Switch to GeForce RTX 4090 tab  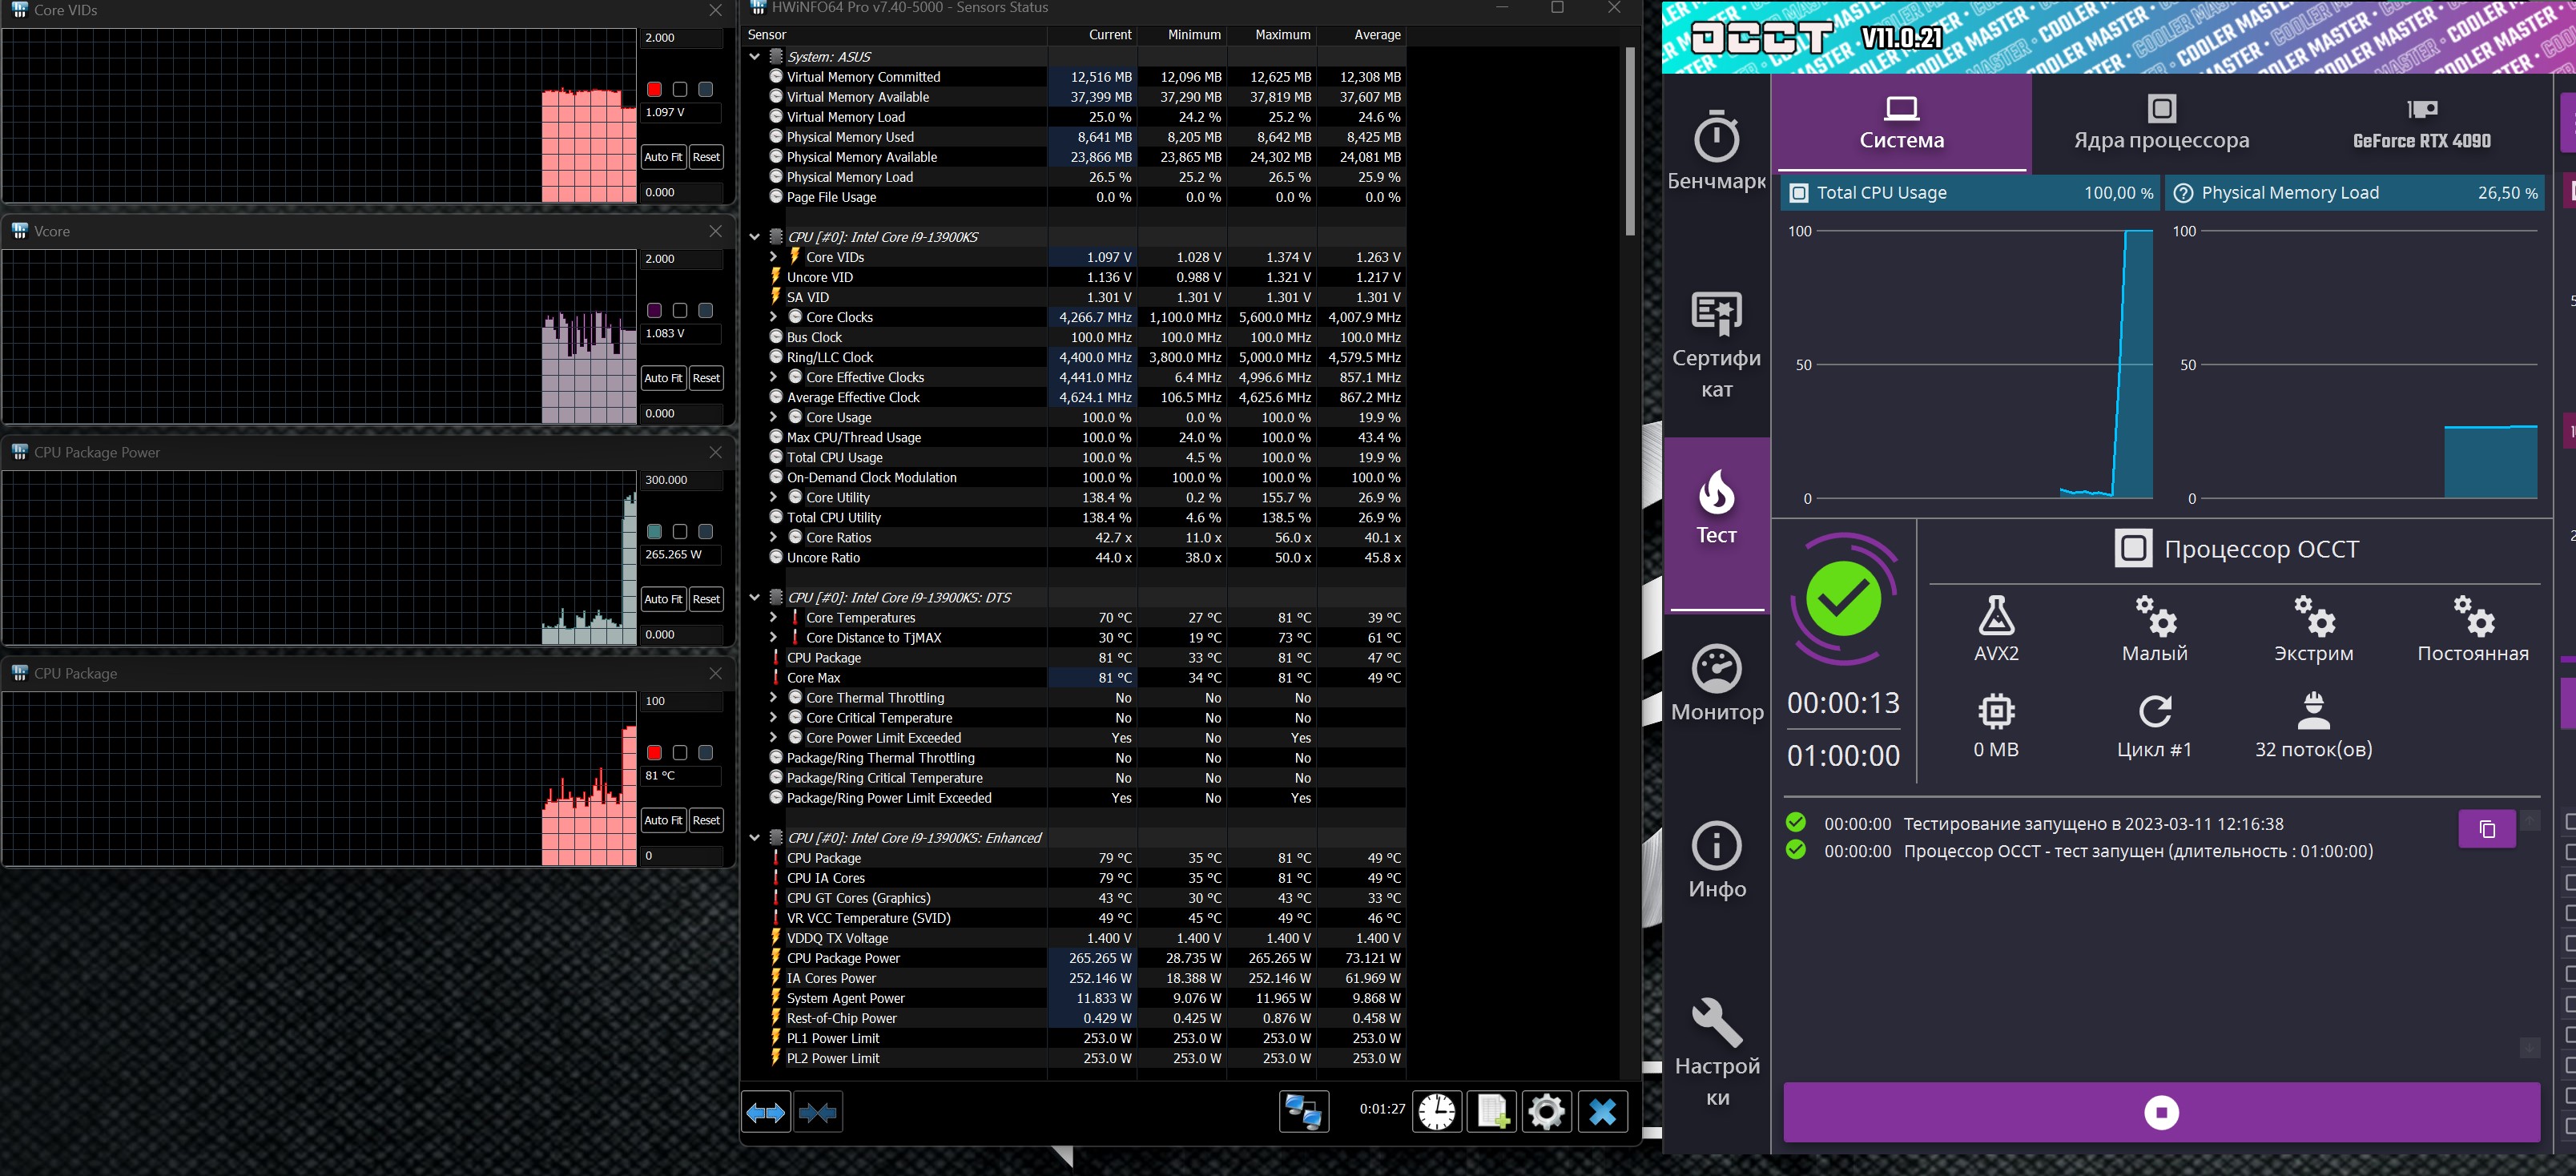(x=2421, y=123)
